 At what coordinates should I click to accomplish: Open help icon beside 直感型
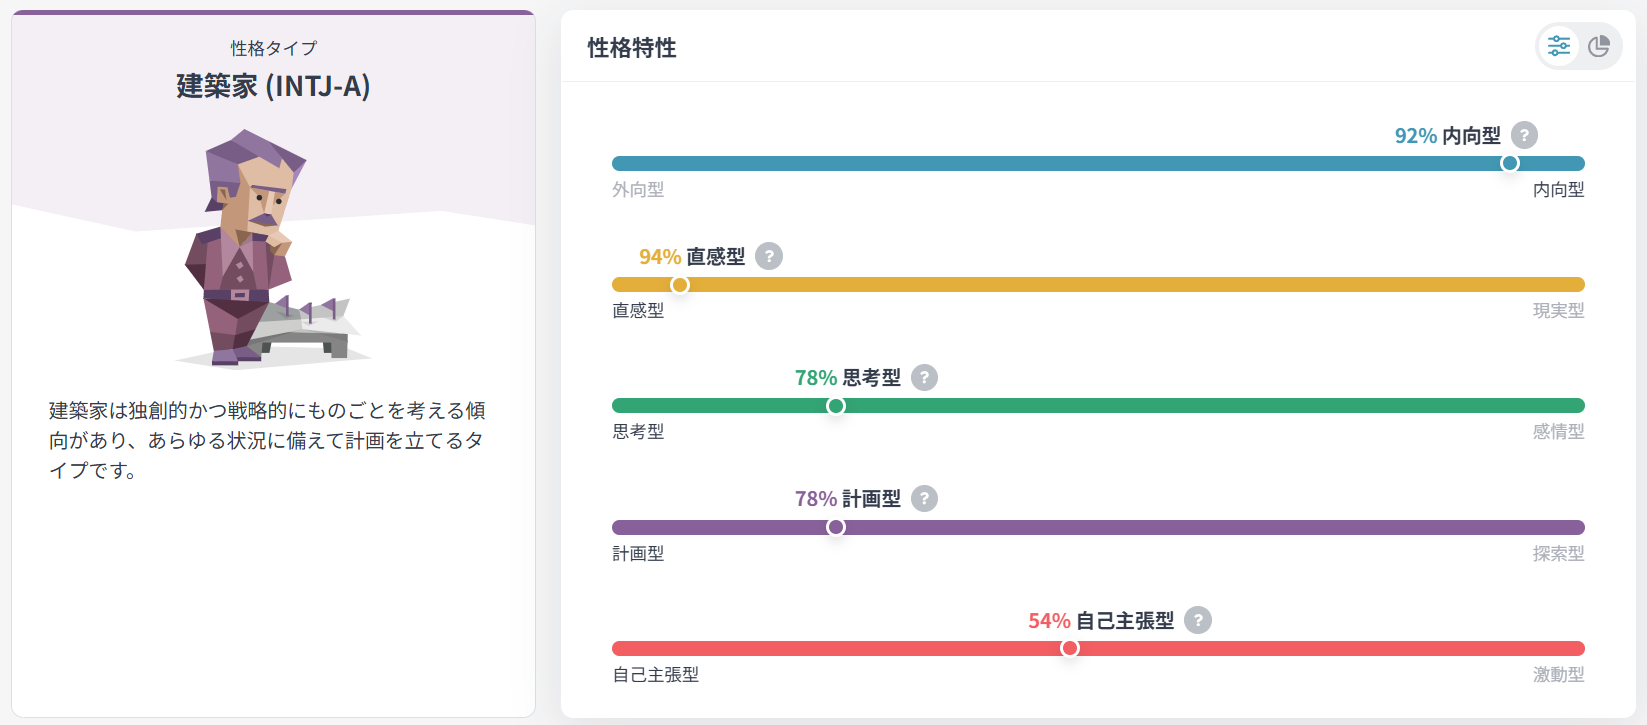(x=768, y=256)
